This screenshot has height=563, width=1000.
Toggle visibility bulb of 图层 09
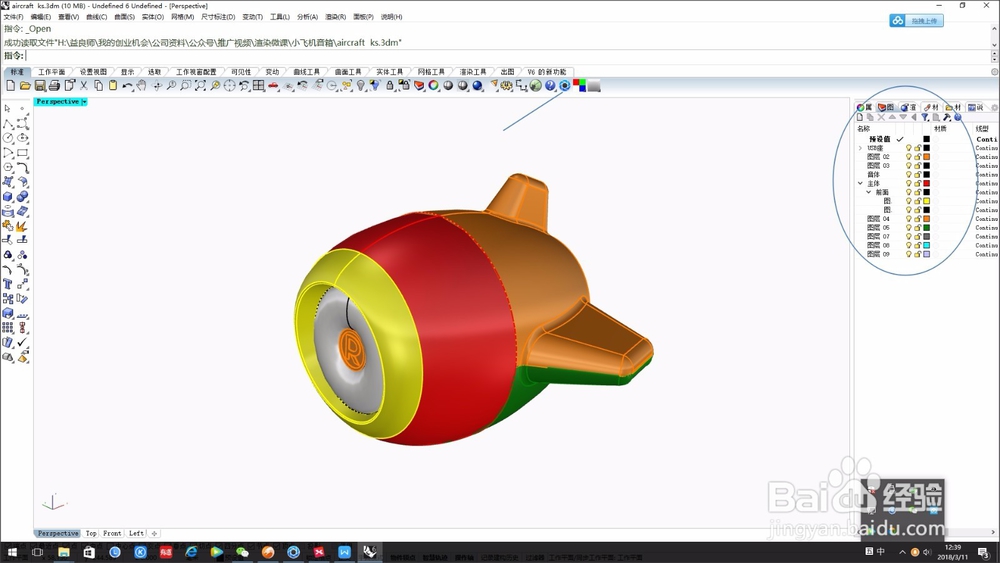909,254
